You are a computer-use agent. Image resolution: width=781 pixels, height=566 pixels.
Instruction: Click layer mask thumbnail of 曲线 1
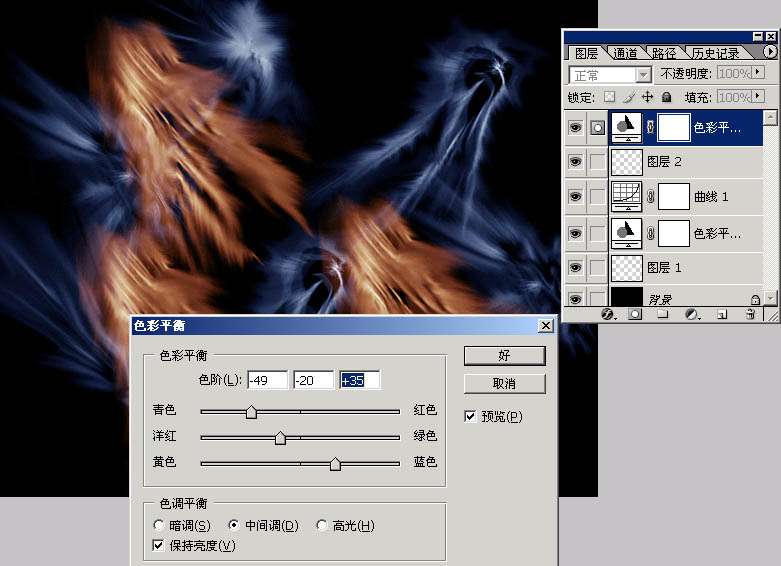coord(674,196)
